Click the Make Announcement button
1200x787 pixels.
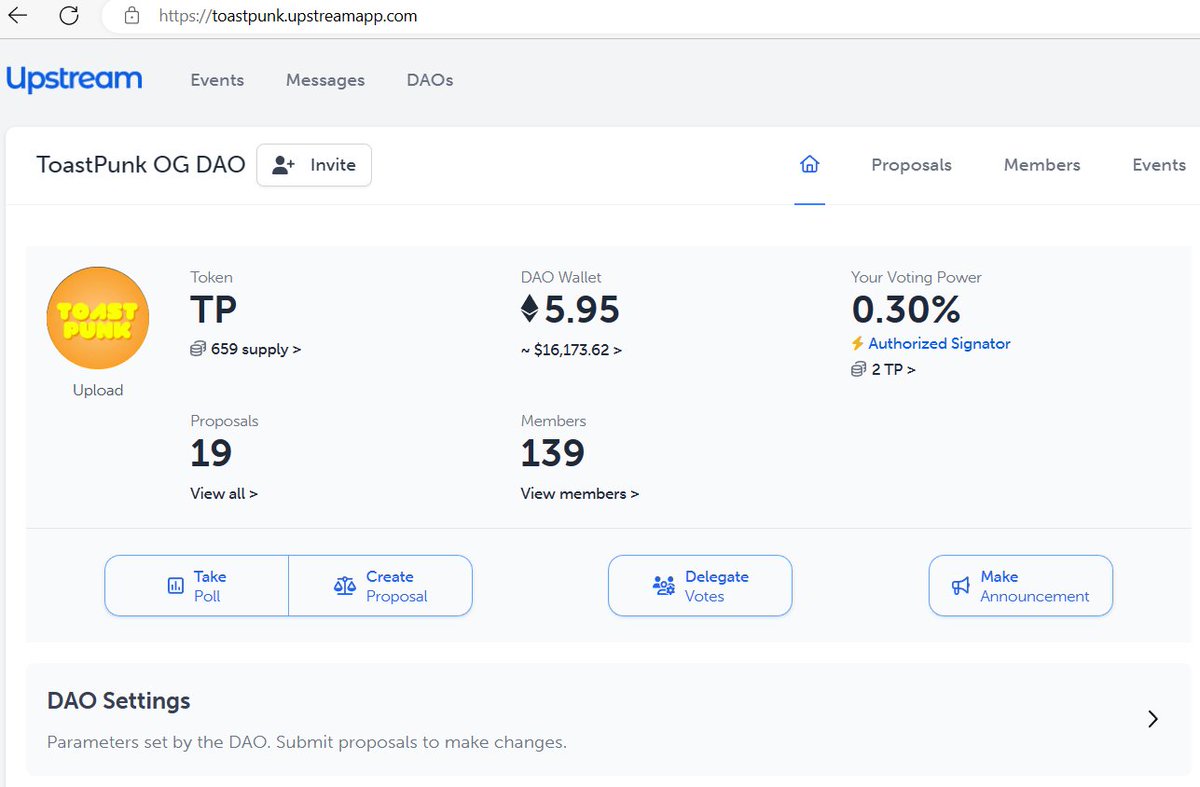1021,586
